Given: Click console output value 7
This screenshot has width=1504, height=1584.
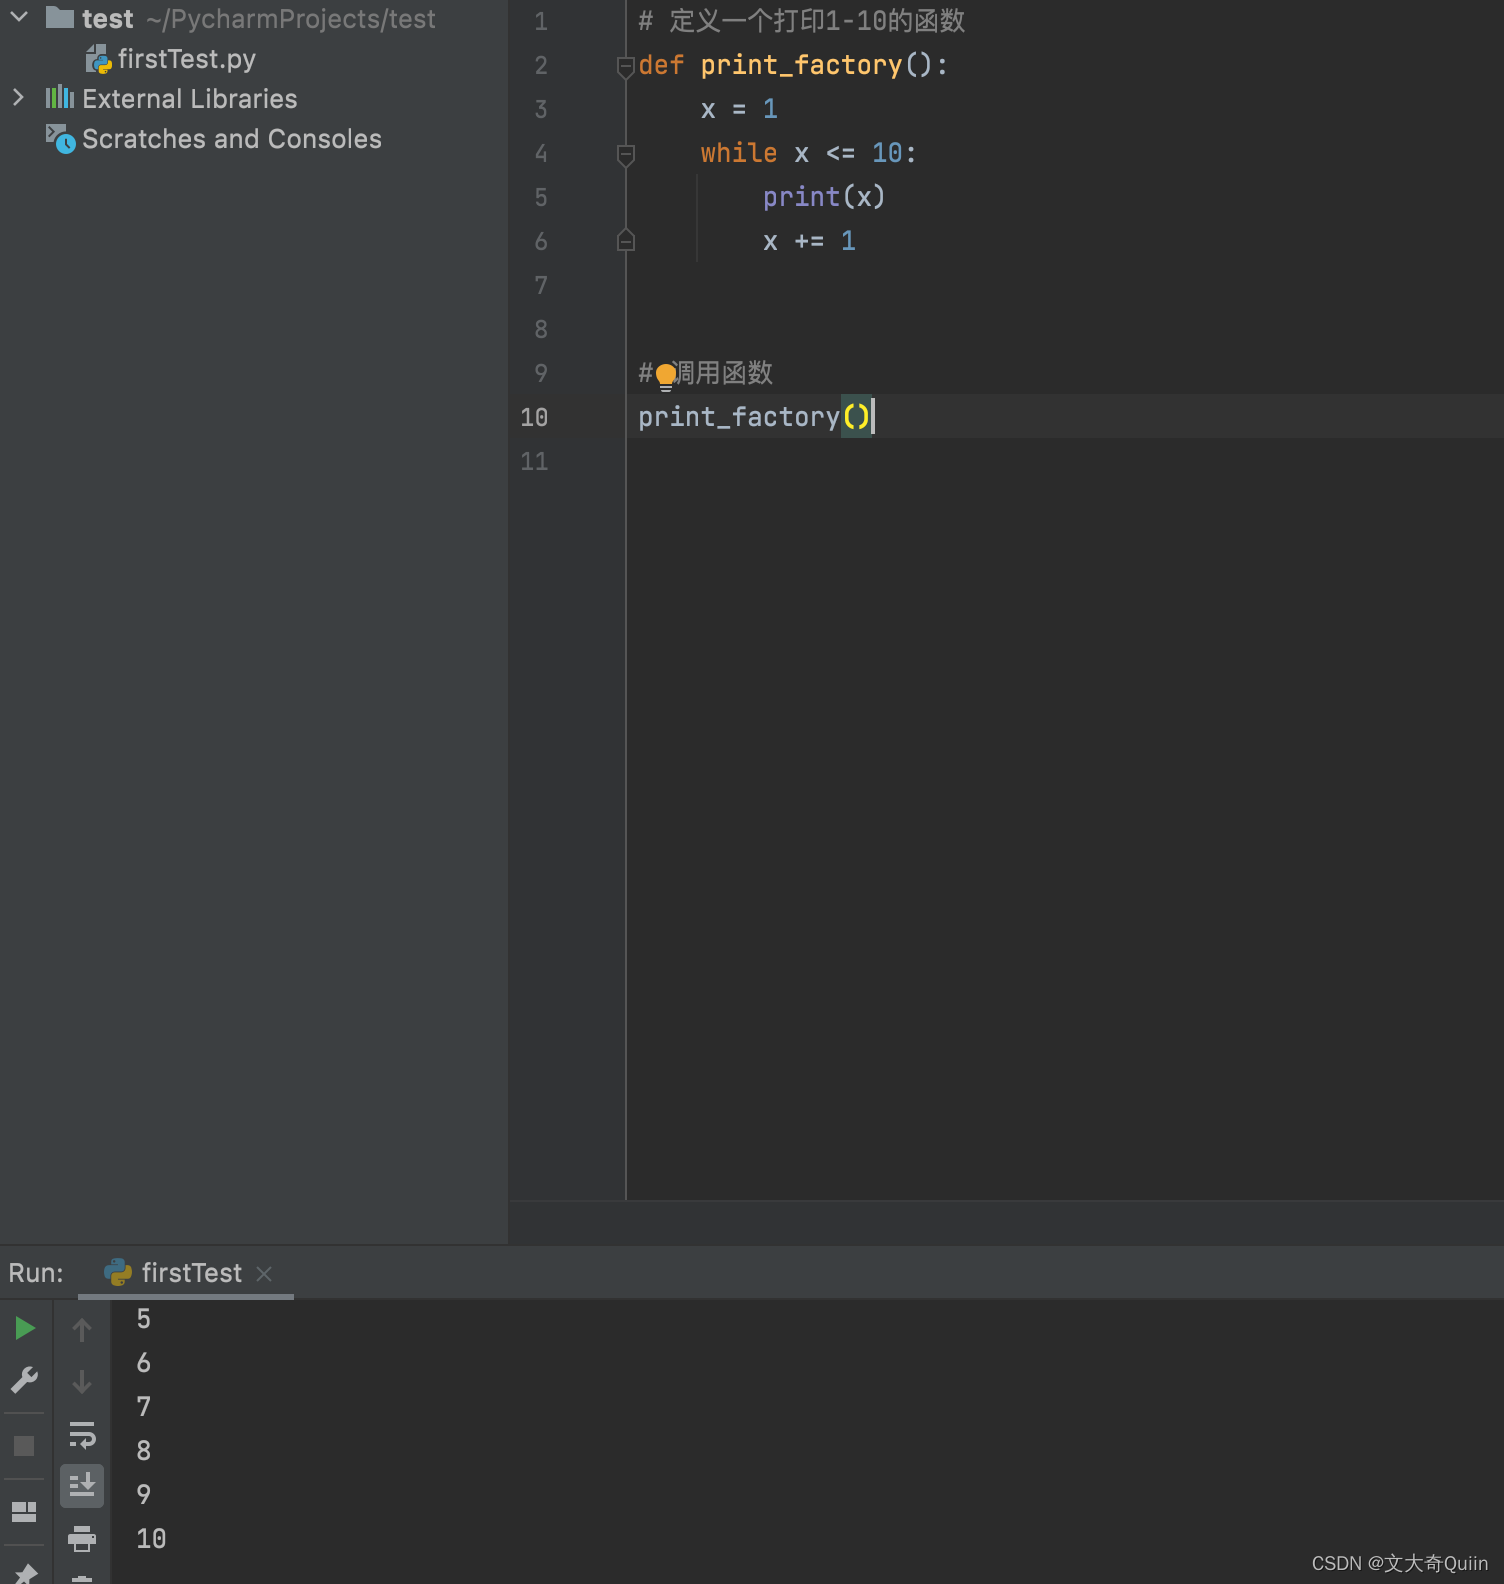Looking at the screenshot, I should pos(143,1407).
